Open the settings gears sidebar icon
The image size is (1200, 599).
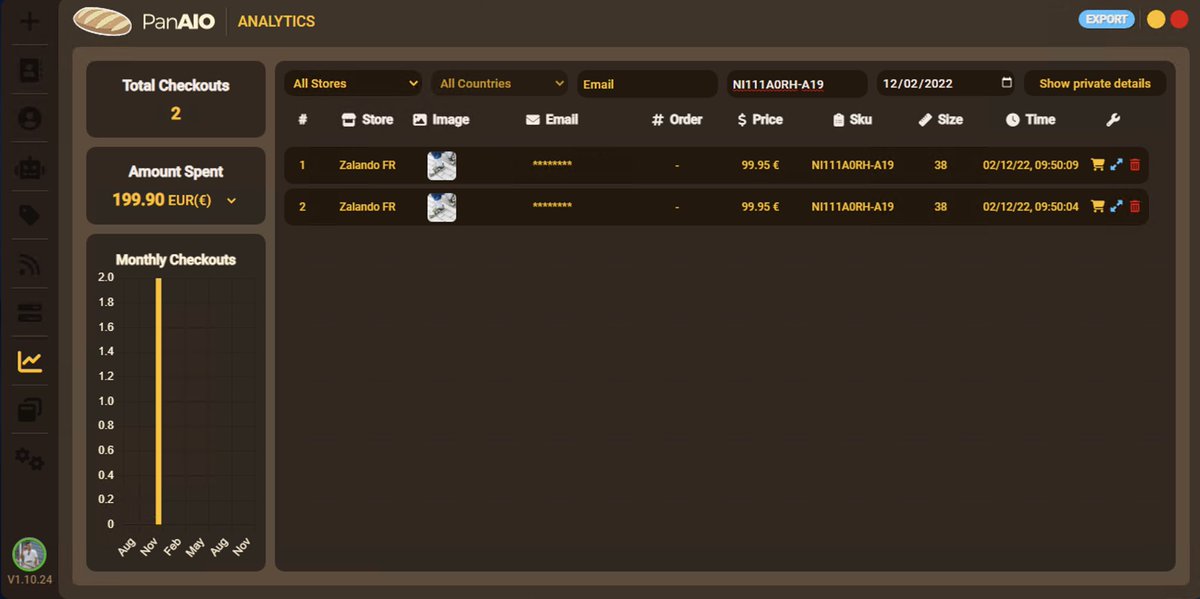pyautogui.click(x=30, y=459)
